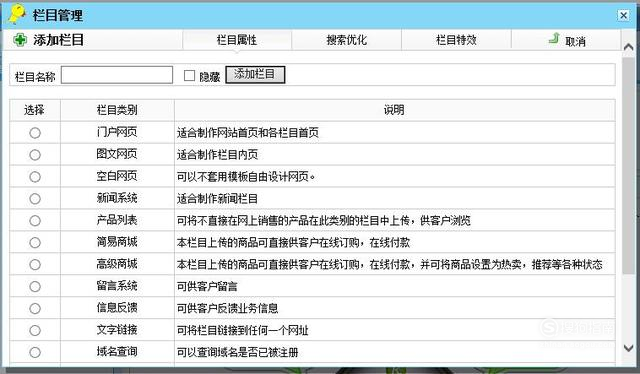Click description 适合制作网站首页和各栏目首页
640x374 pixels.
pos(248,133)
